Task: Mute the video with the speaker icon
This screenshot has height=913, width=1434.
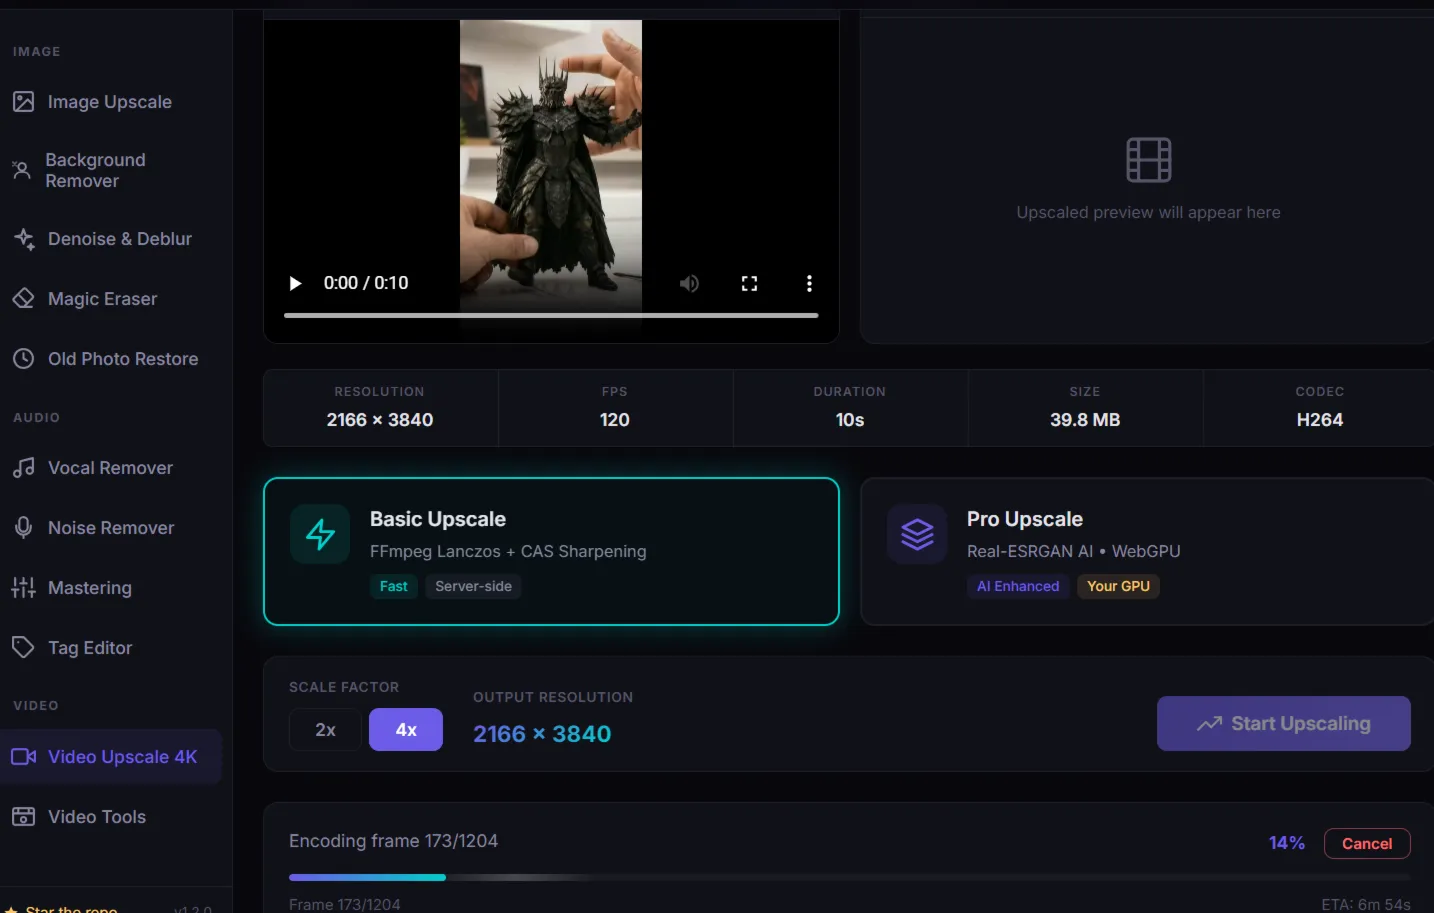Action: click(x=690, y=283)
